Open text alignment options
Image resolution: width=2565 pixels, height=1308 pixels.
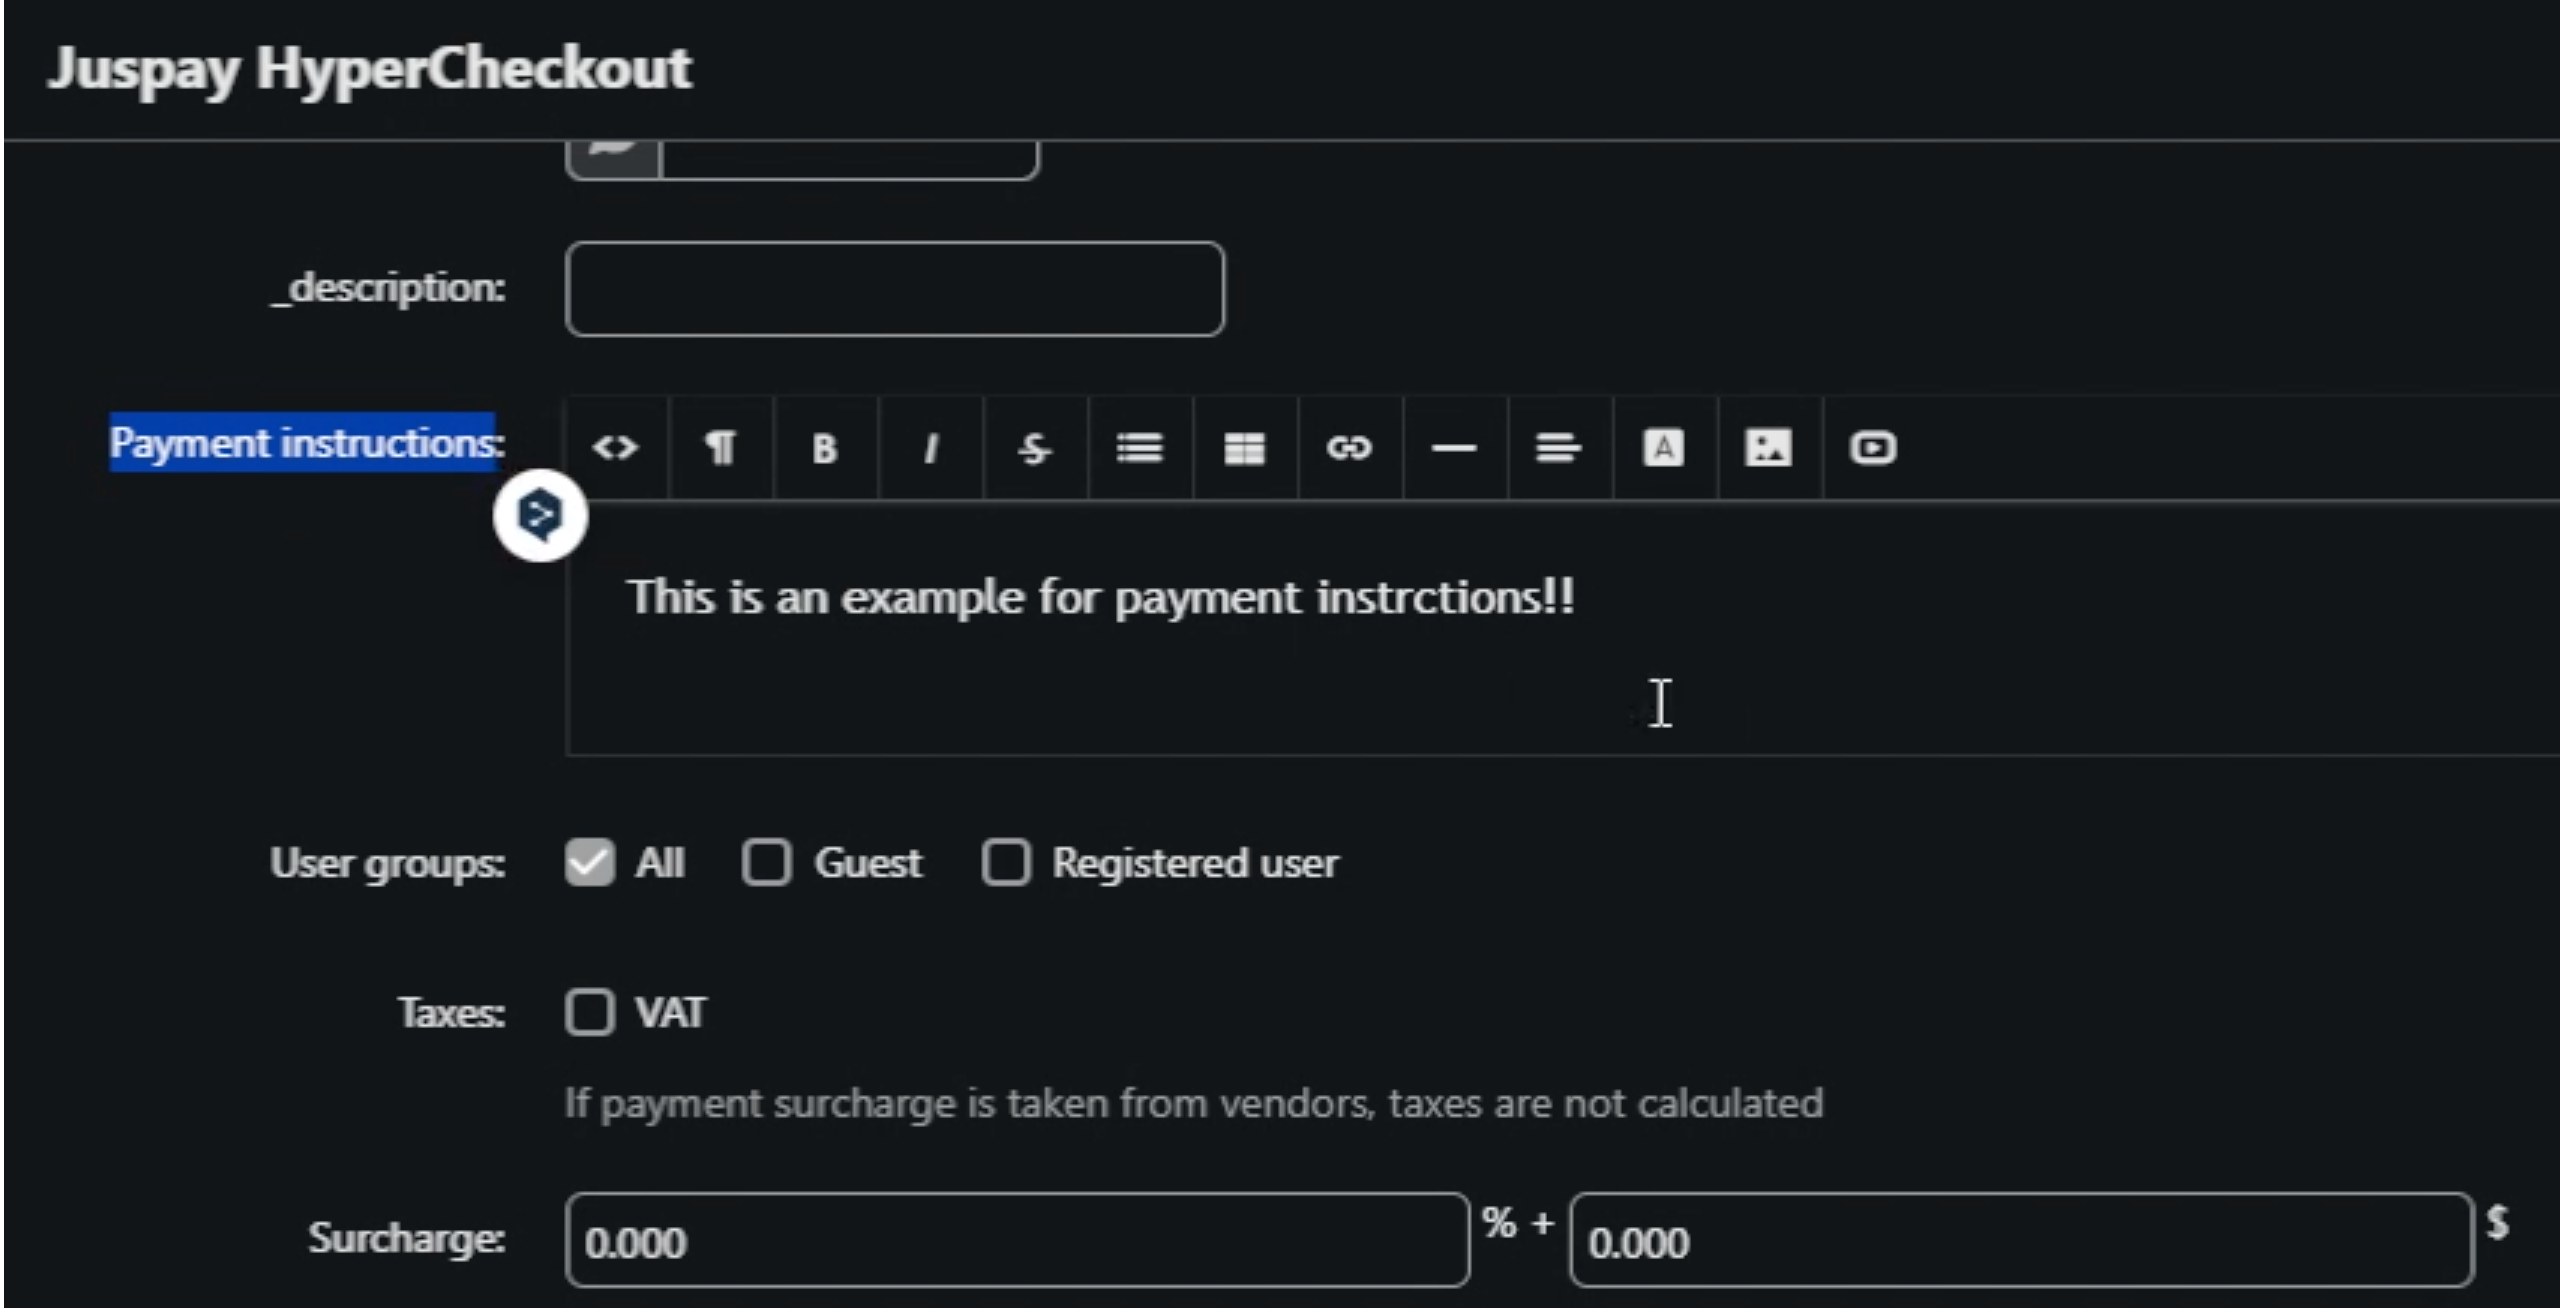click(x=1558, y=448)
